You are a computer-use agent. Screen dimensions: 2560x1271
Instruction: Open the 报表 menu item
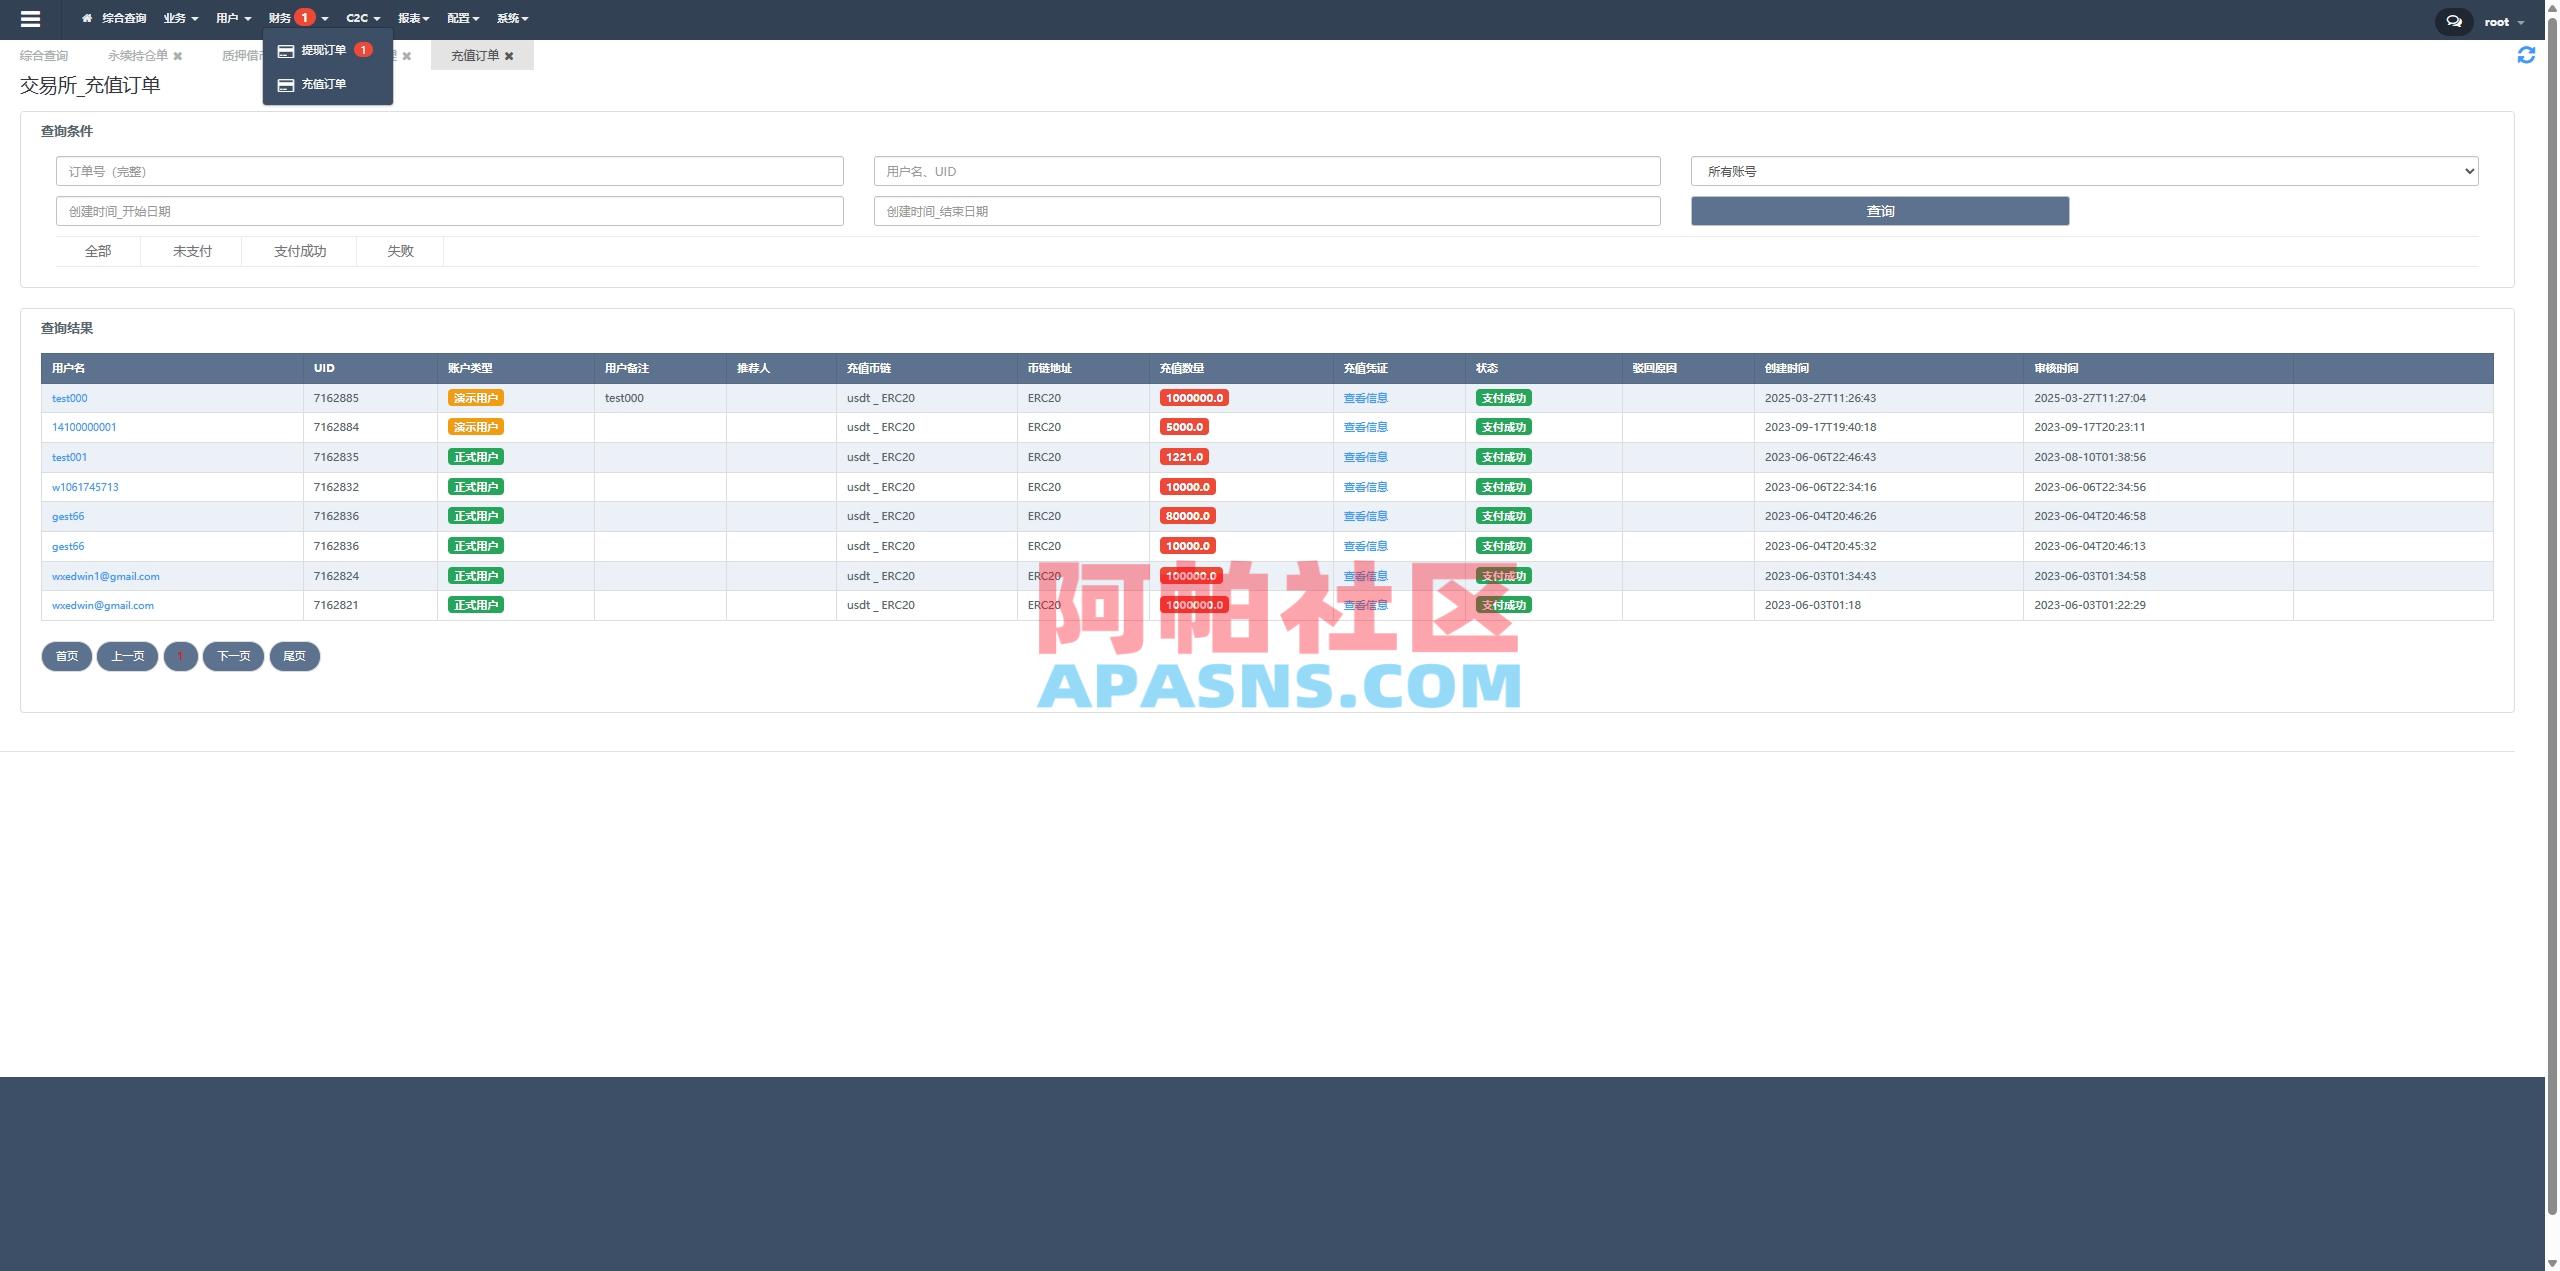412,17
